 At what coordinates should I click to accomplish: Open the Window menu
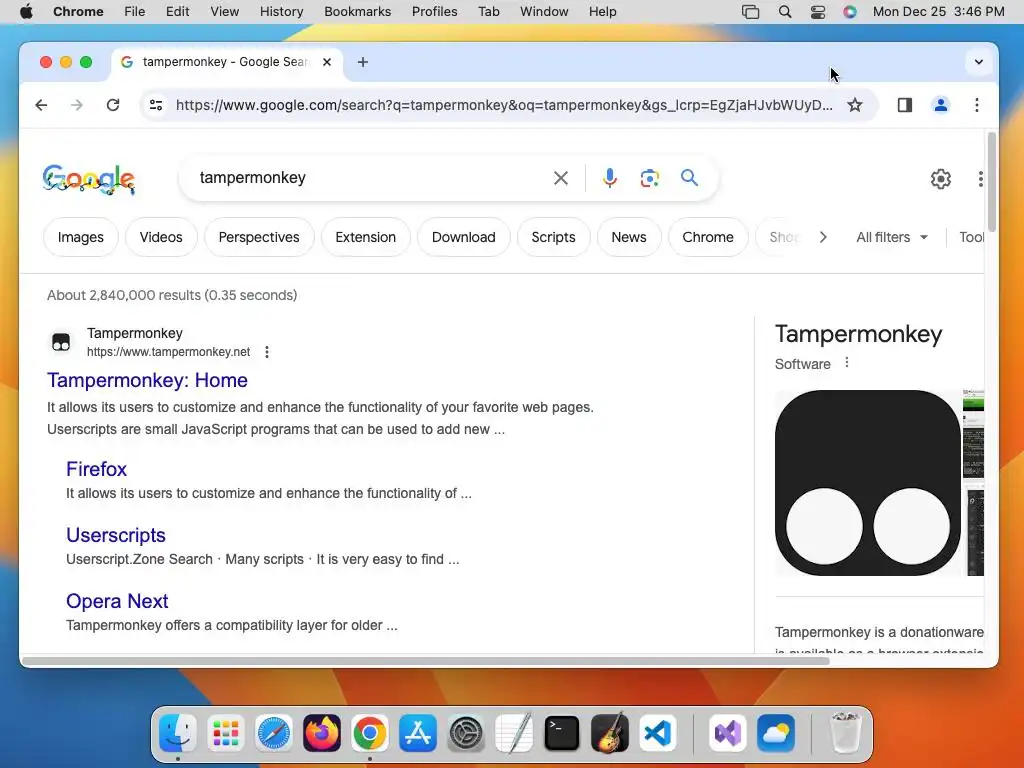tap(544, 12)
